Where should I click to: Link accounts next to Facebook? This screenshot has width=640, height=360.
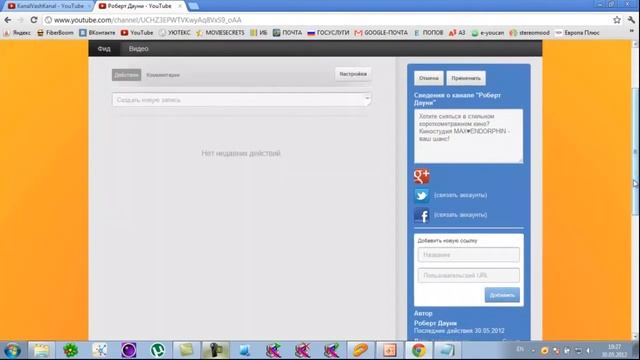460,215
